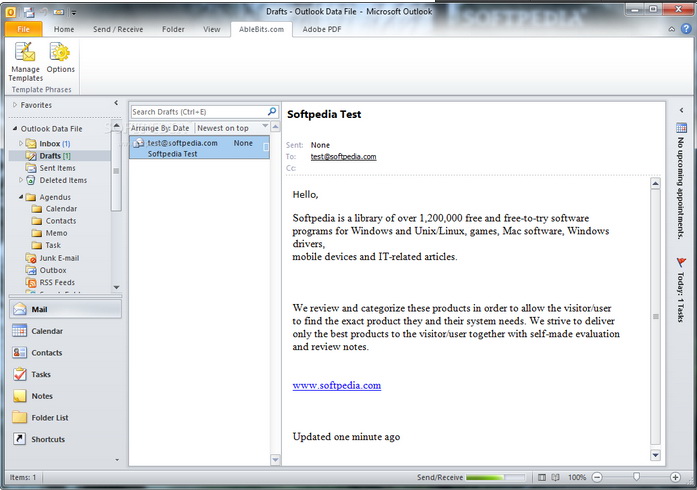Expand the To-Do bar chevron
This screenshot has width=697, height=490.
tap(681, 110)
